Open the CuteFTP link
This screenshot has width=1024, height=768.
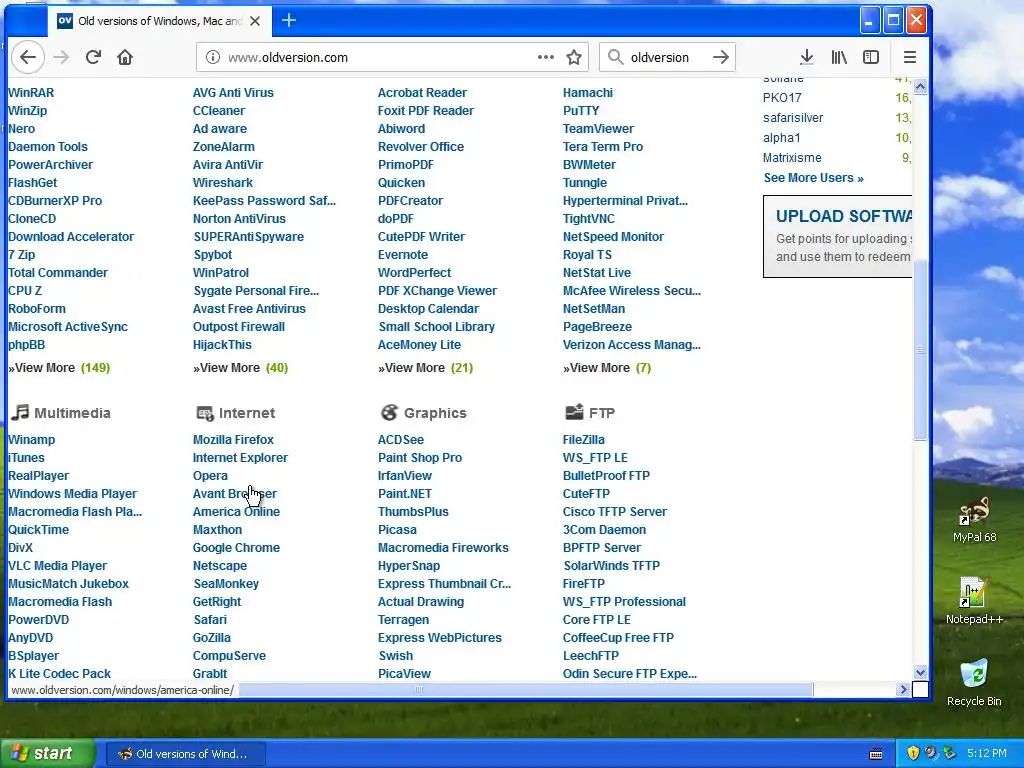(586, 494)
